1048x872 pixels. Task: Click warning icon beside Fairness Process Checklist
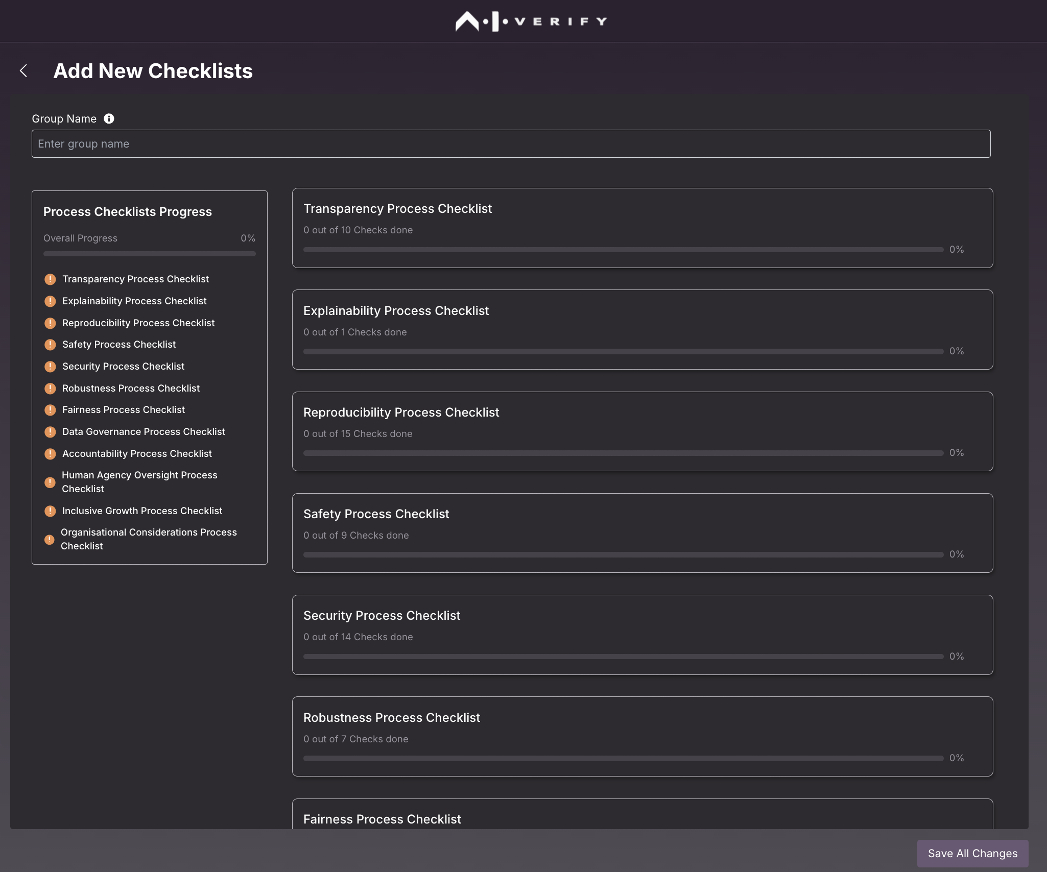(50, 410)
